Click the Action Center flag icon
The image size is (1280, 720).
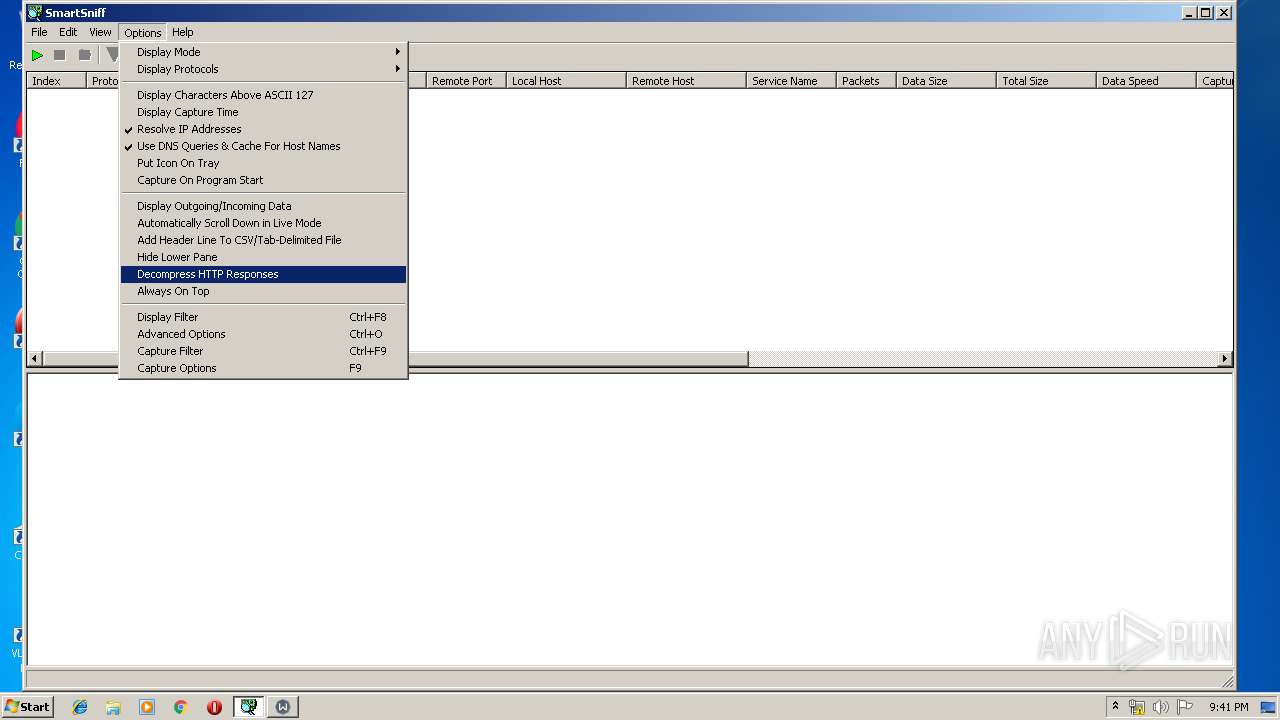(x=1184, y=707)
